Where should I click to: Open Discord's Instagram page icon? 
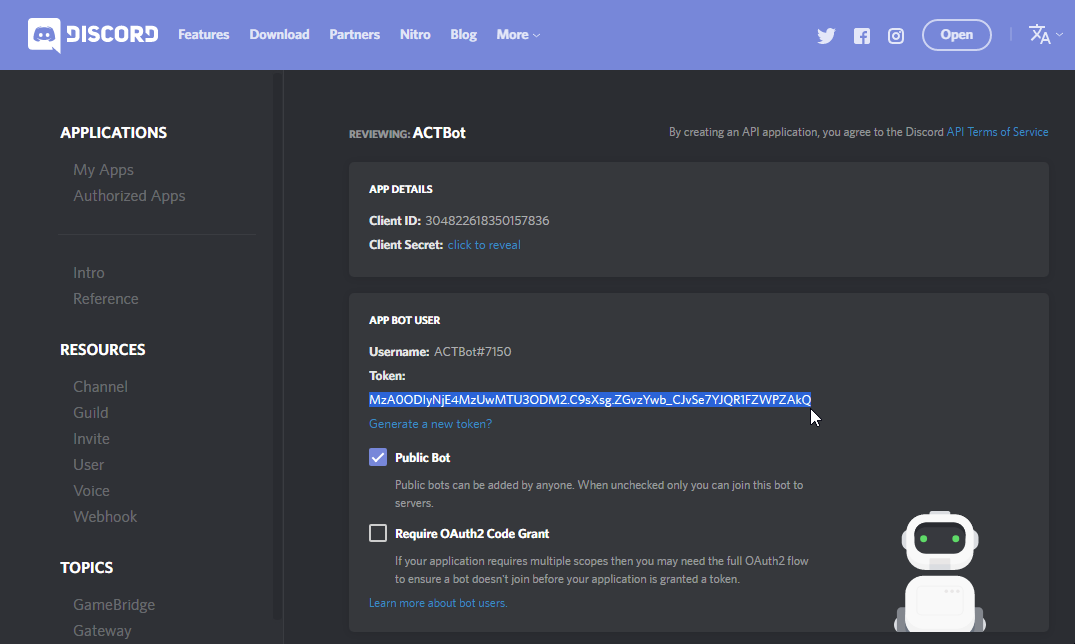coord(895,36)
